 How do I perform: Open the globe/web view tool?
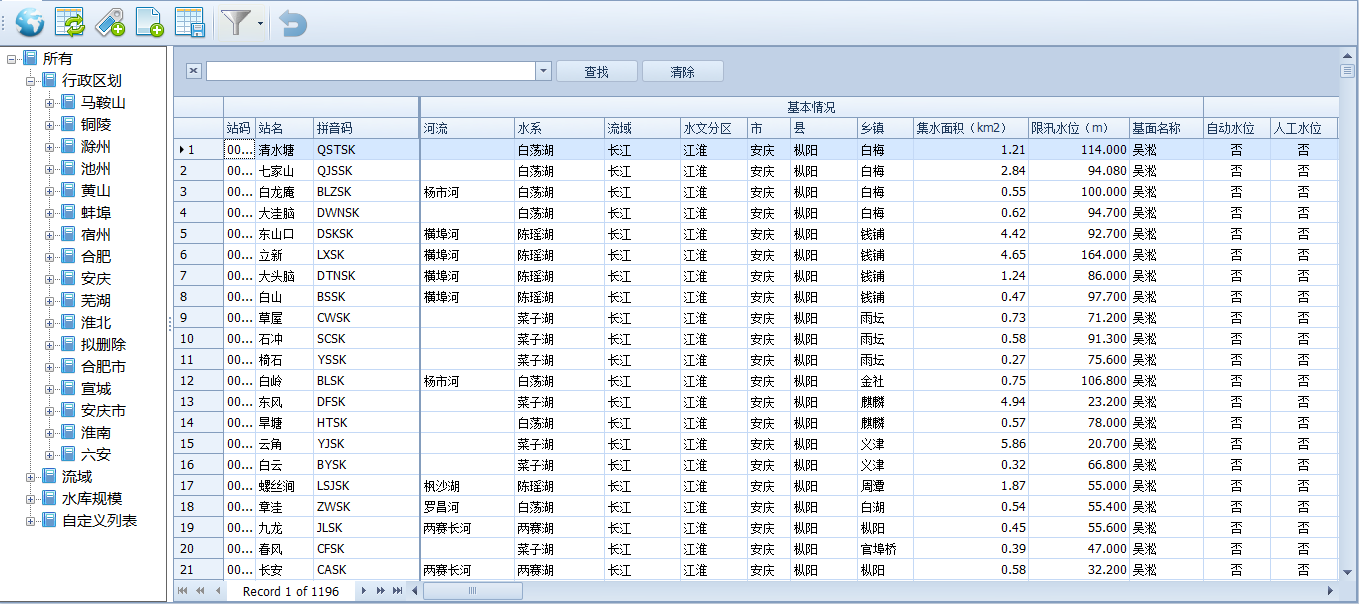point(28,21)
